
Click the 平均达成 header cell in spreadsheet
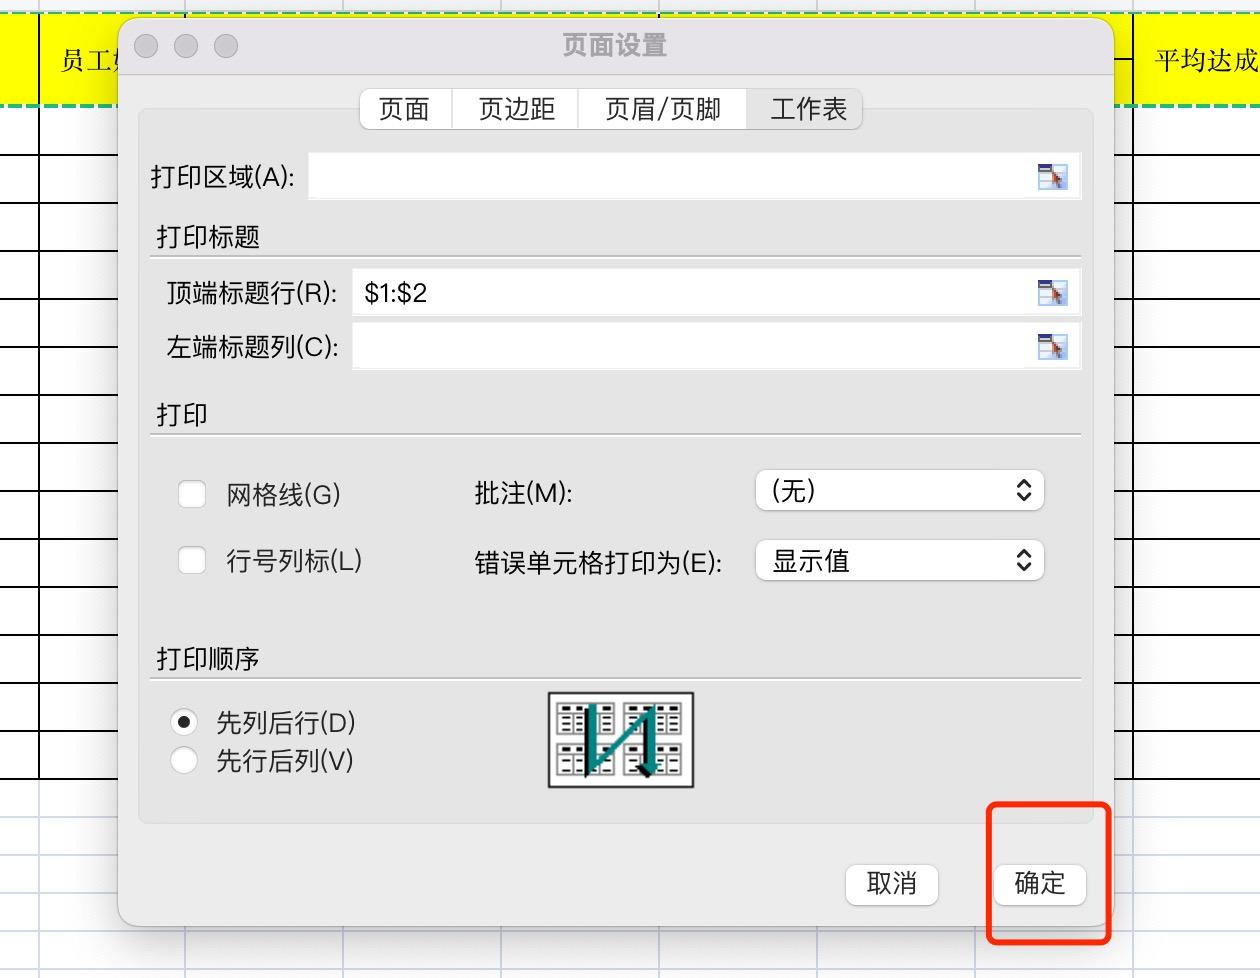(x=1197, y=61)
